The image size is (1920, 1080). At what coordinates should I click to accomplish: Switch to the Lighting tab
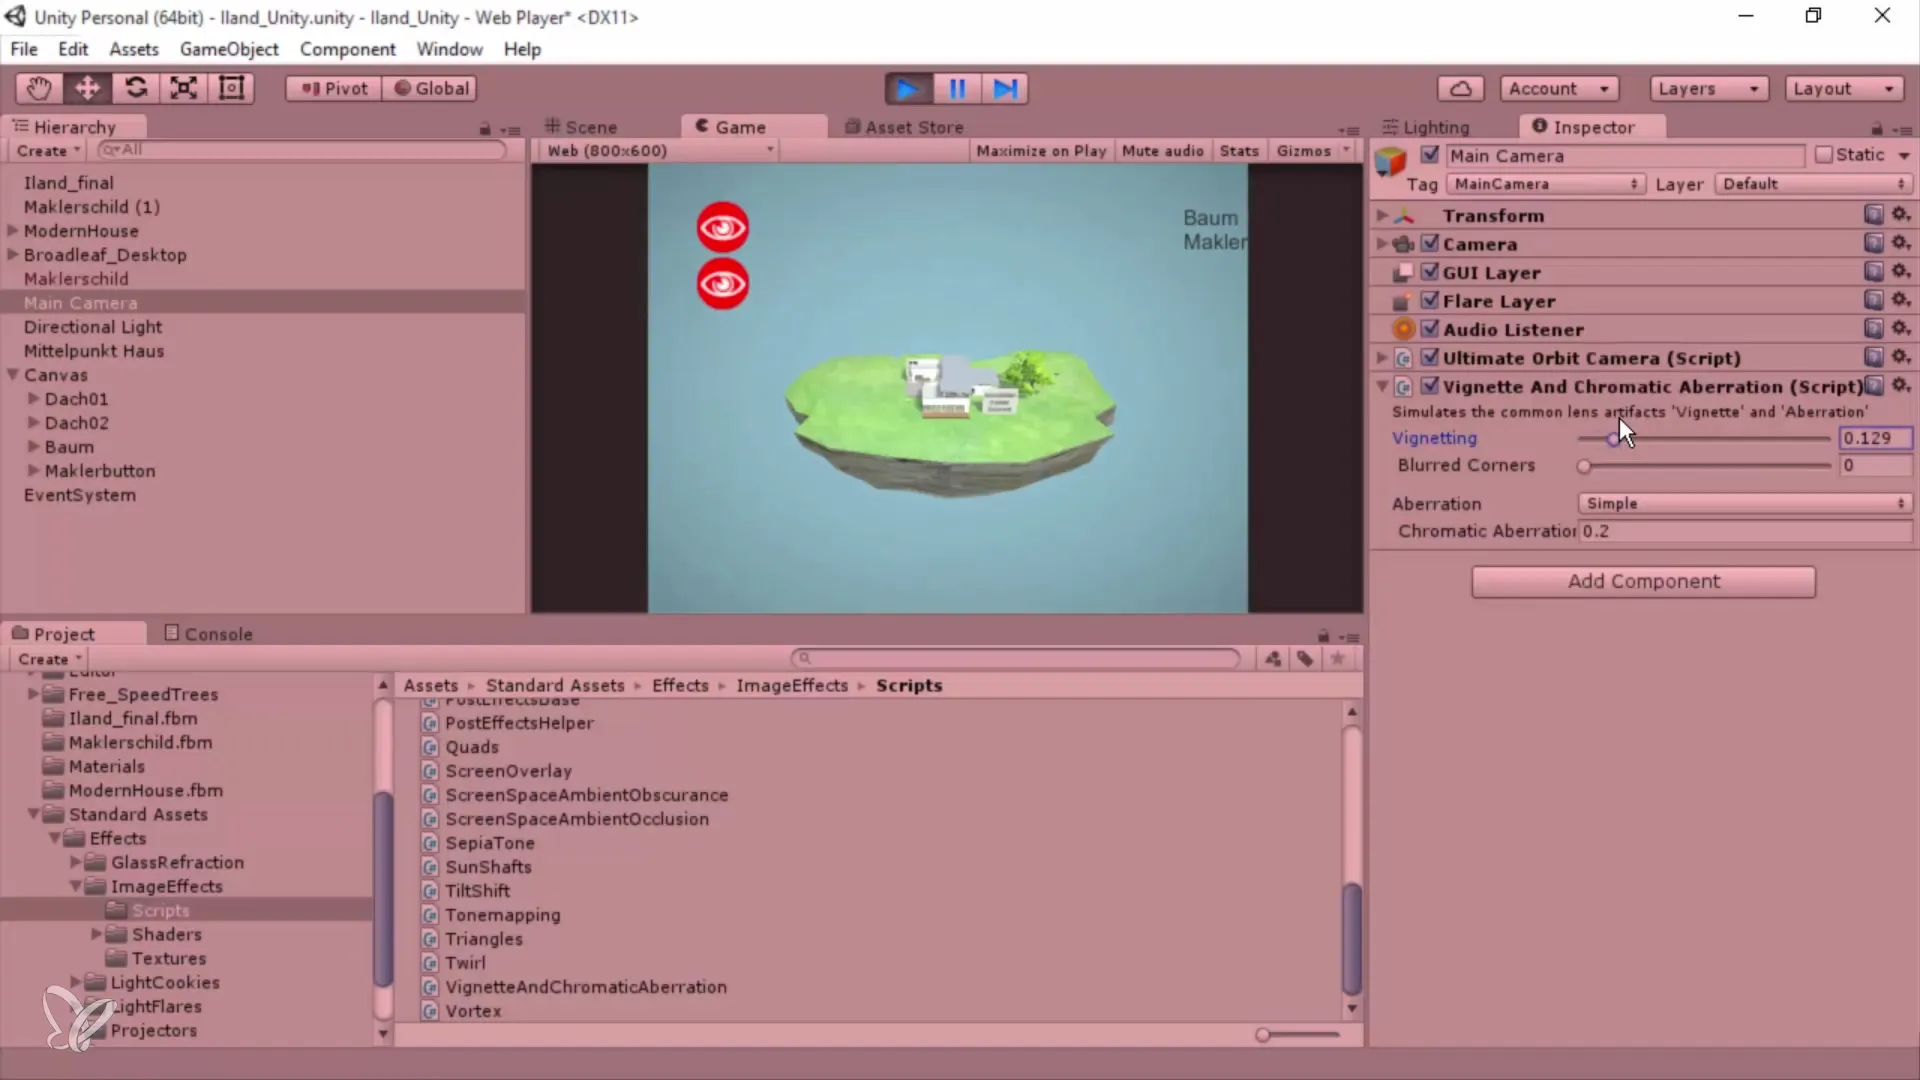(1426, 127)
